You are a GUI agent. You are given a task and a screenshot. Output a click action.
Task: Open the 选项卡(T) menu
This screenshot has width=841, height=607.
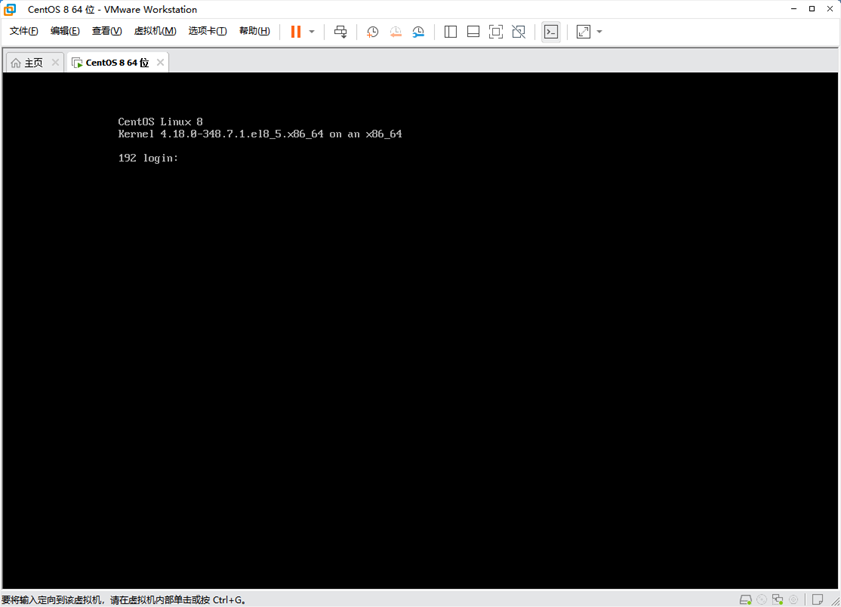pyautogui.click(x=208, y=31)
